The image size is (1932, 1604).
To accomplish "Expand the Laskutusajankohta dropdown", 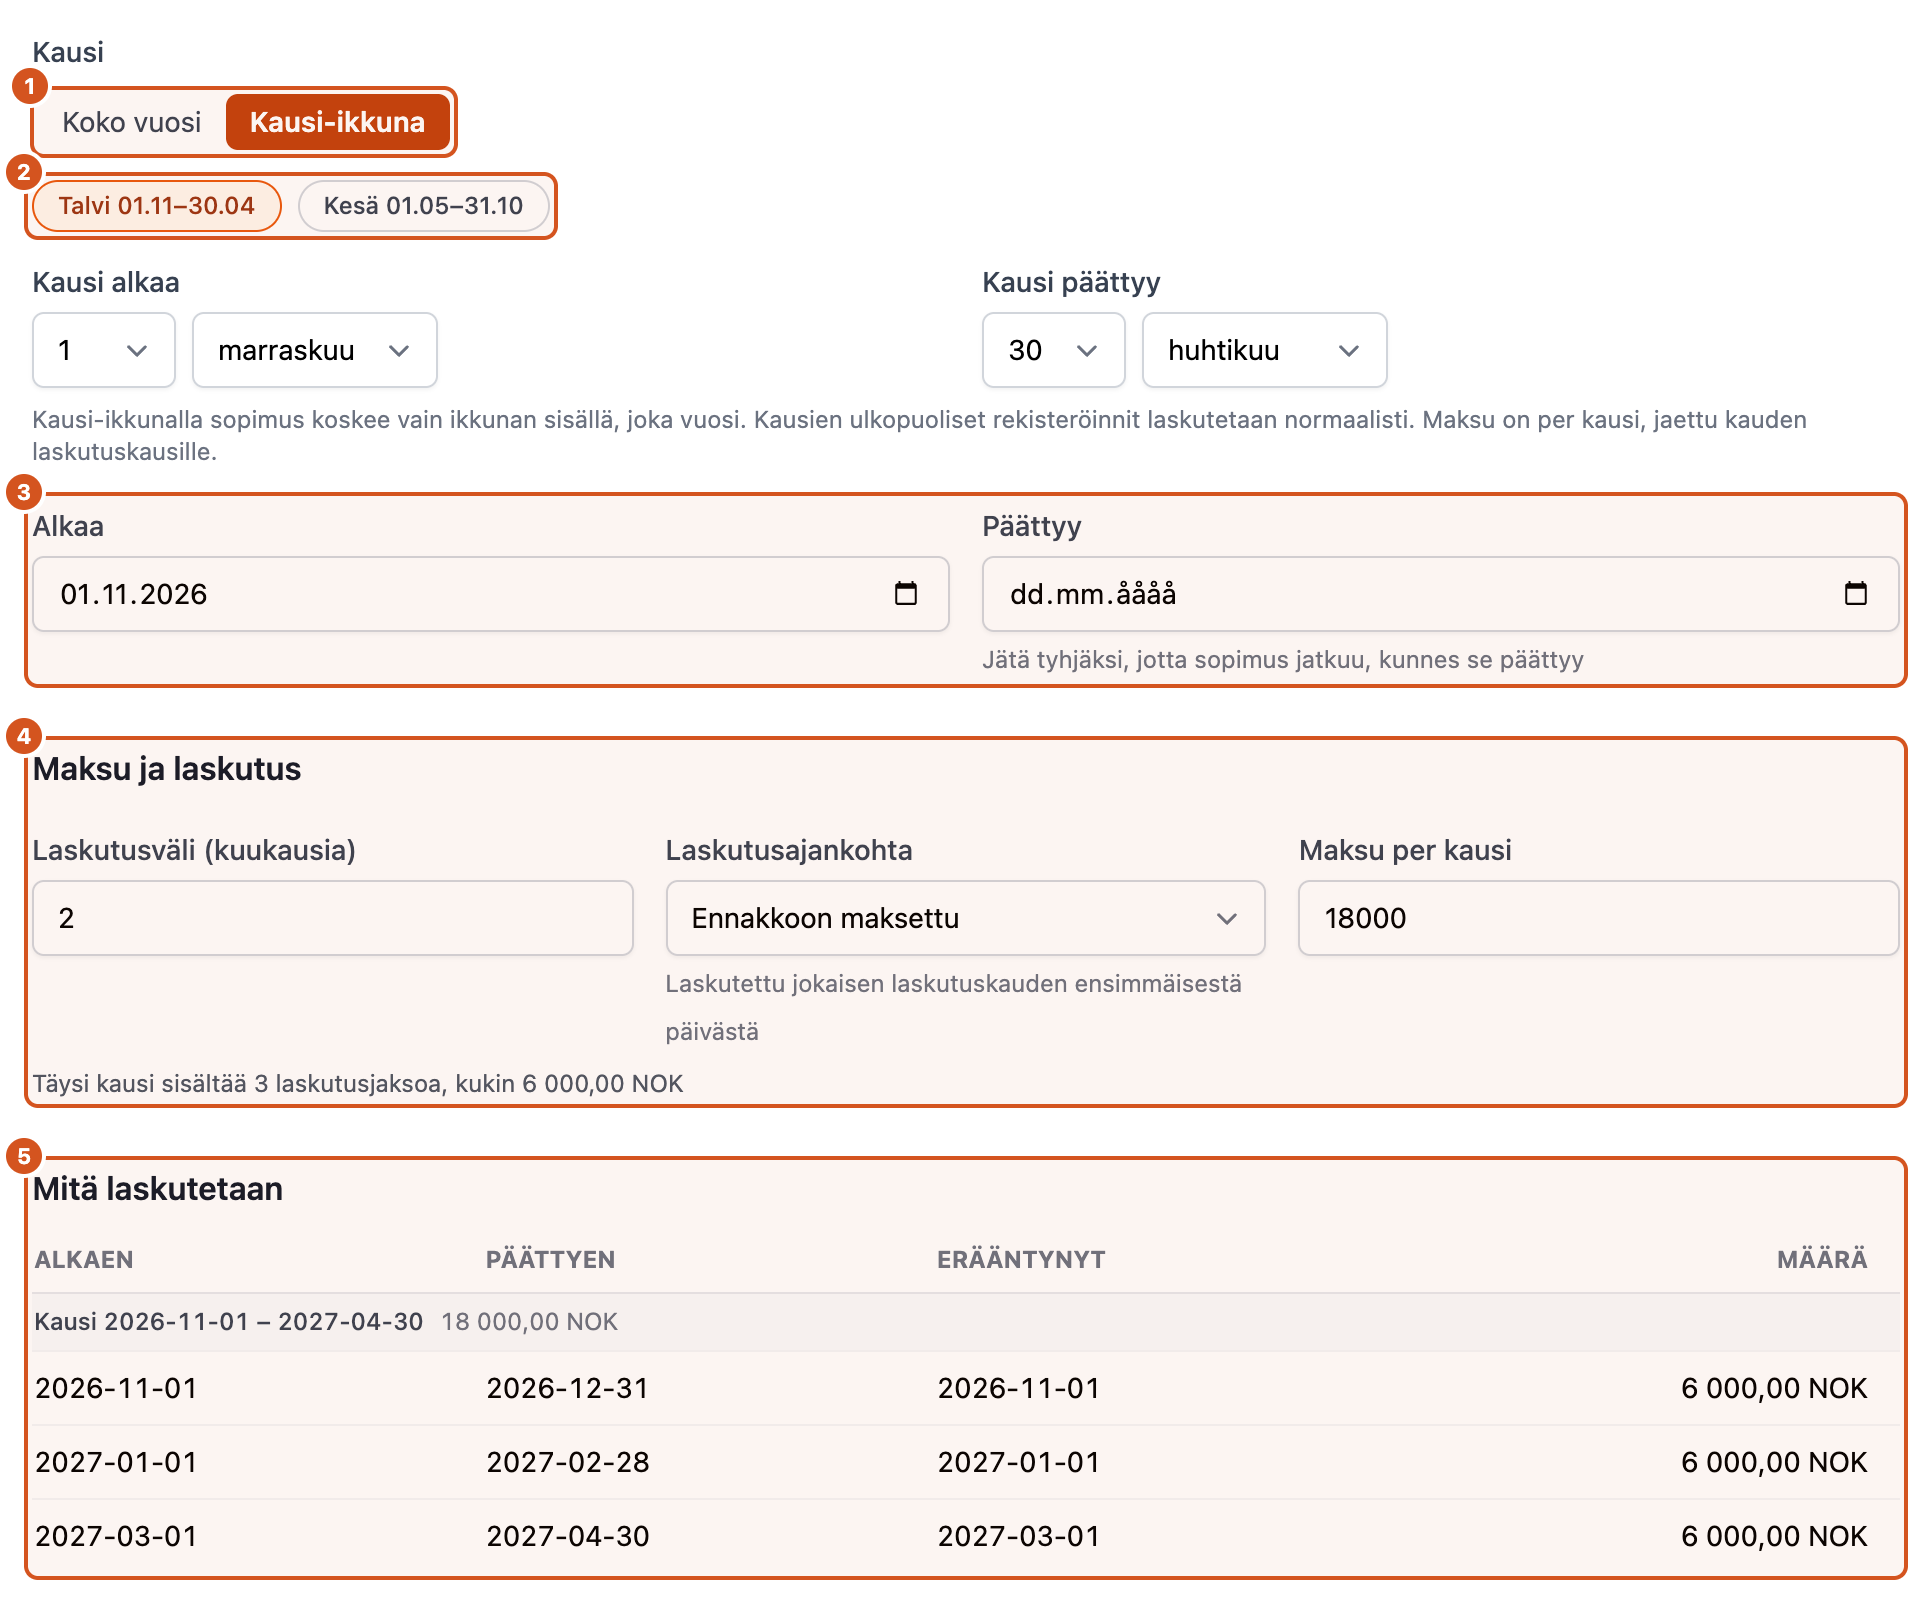I will 966,918.
